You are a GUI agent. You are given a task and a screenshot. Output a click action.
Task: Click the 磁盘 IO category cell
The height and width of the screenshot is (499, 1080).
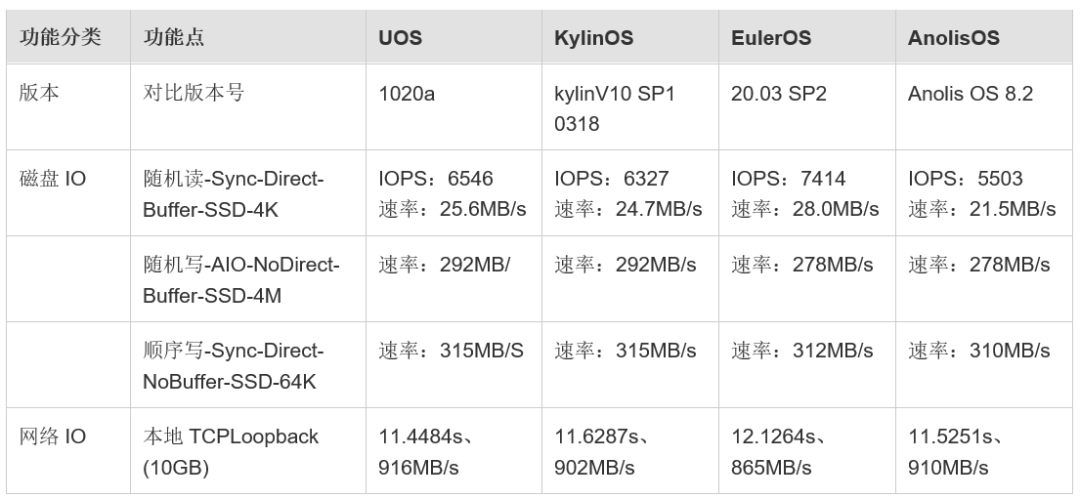coord(54,179)
